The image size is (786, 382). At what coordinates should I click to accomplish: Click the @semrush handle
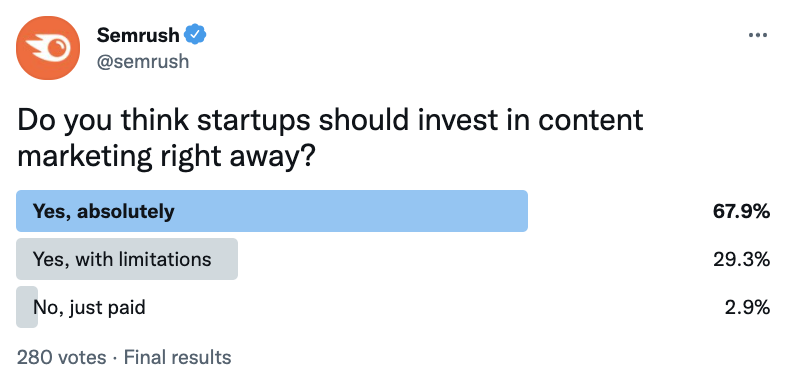143,61
